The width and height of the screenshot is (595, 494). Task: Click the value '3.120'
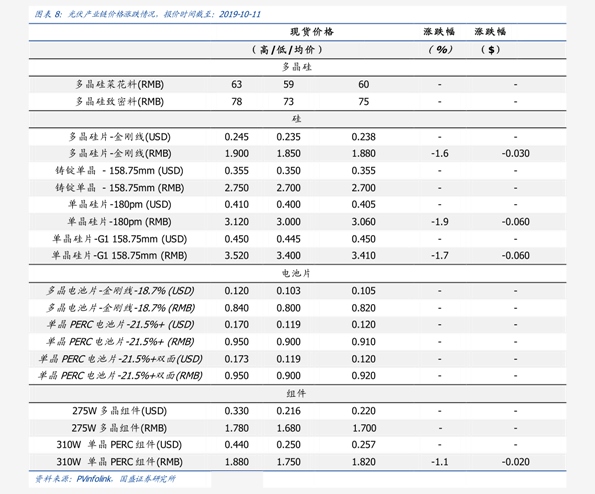point(236,222)
